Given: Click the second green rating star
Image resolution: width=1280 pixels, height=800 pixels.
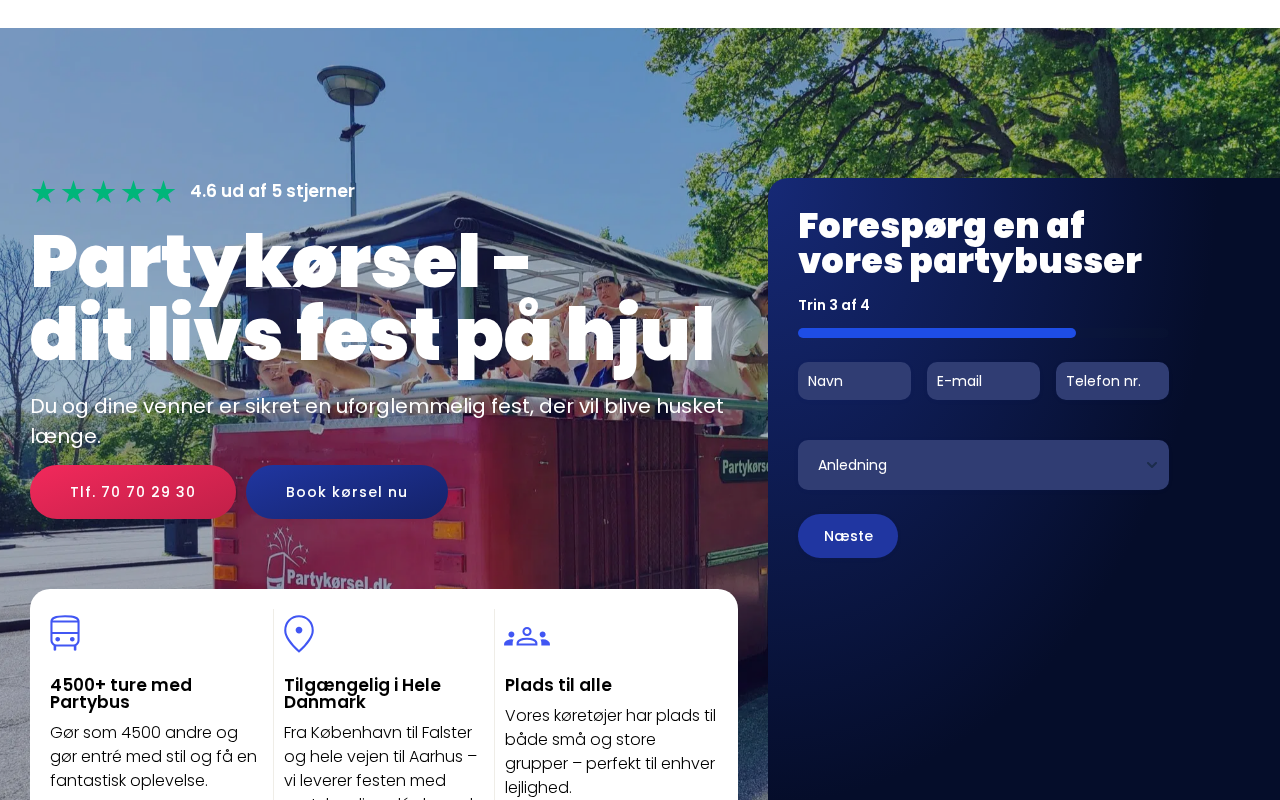Looking at the screenshot, I should coord(73,192).
